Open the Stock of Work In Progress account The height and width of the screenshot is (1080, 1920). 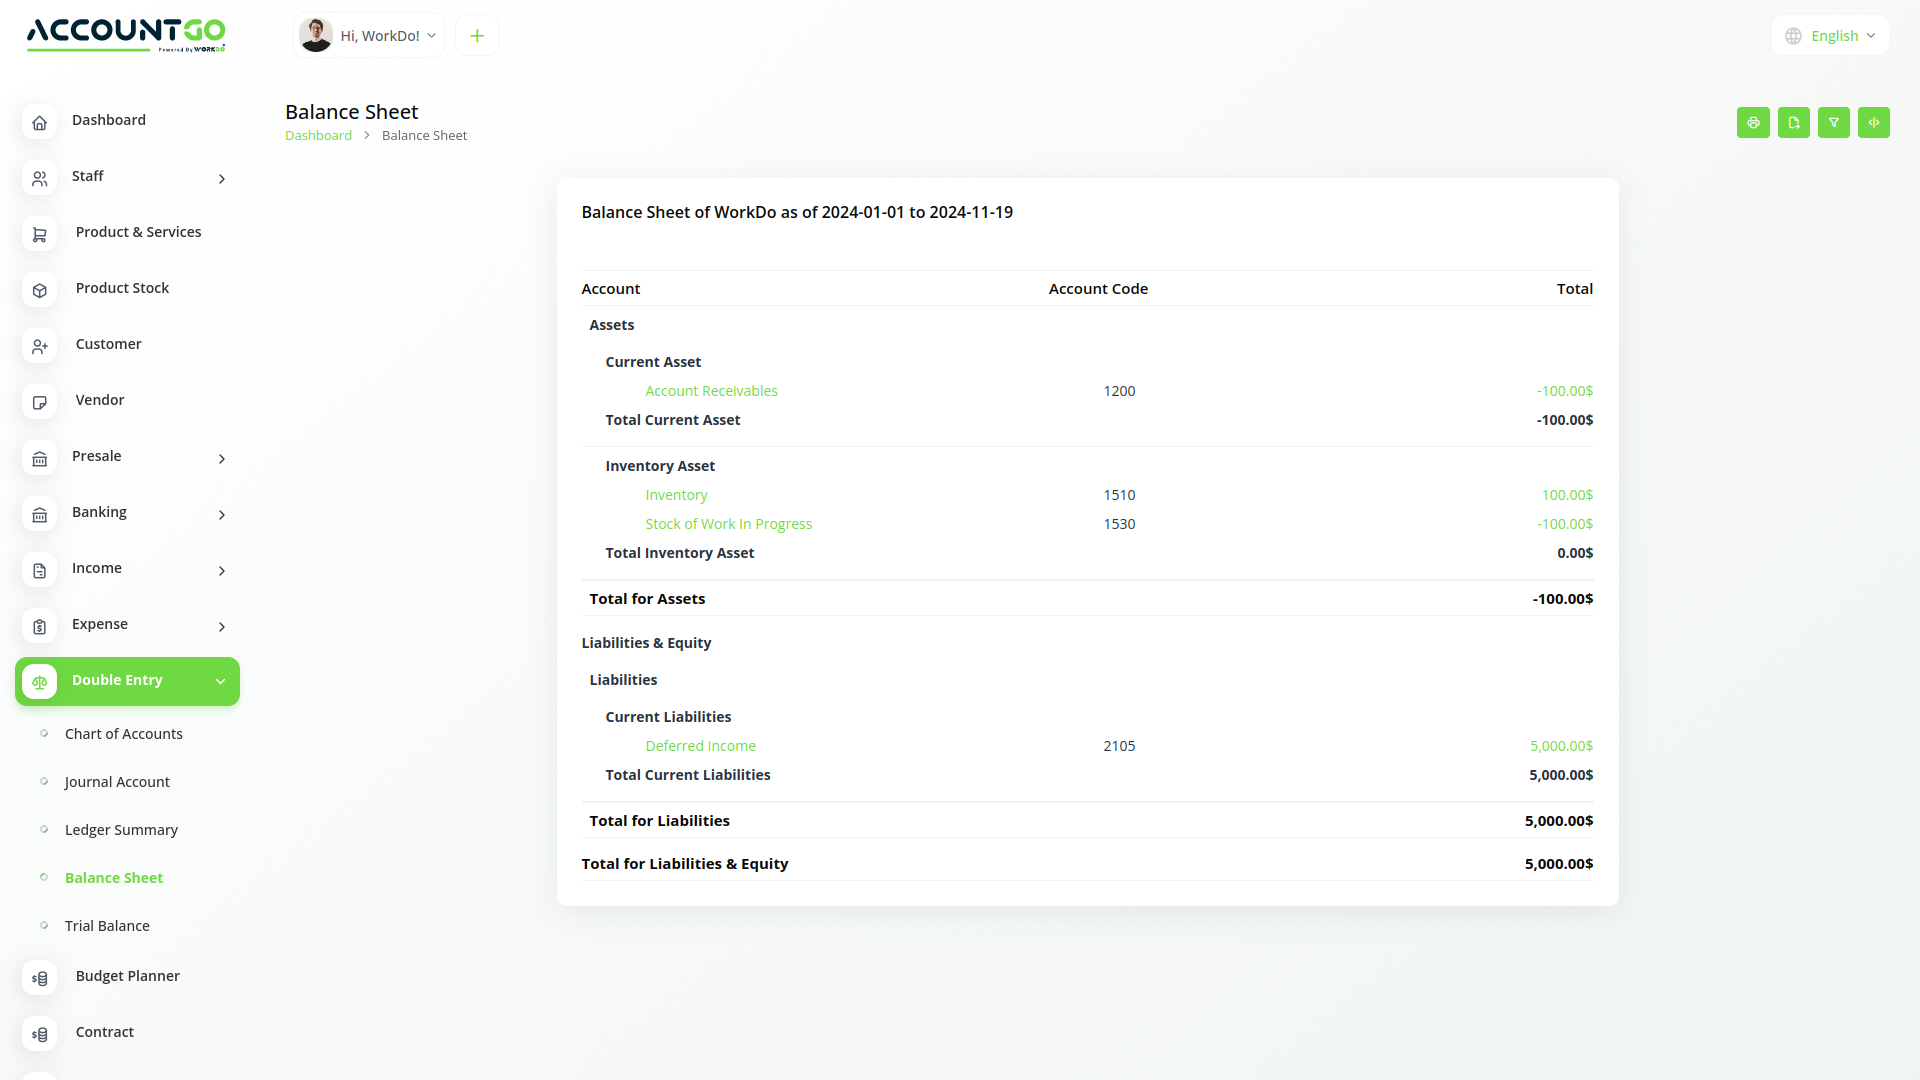pyautogui.click(x=728, y=523)
